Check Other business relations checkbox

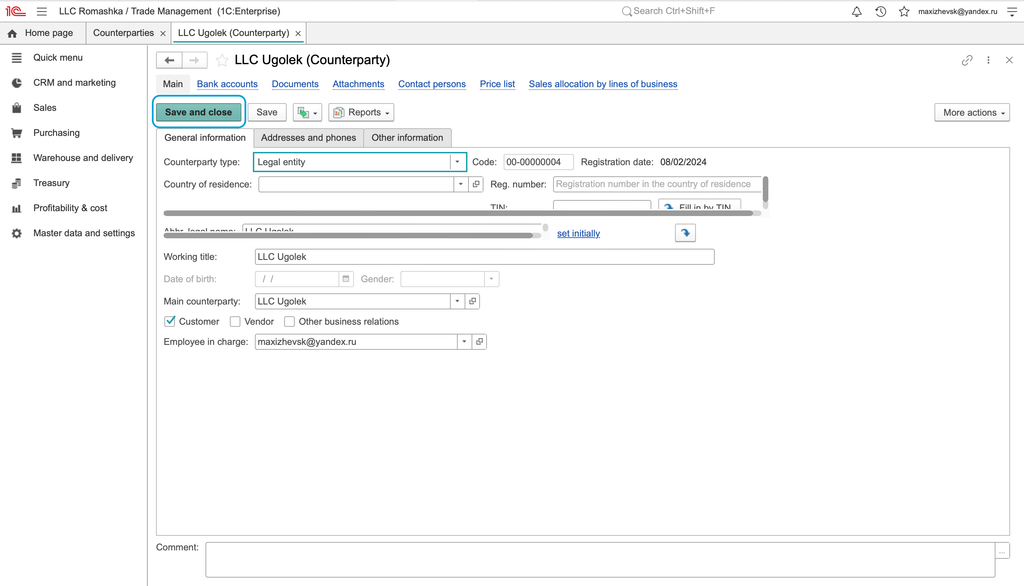289,321
